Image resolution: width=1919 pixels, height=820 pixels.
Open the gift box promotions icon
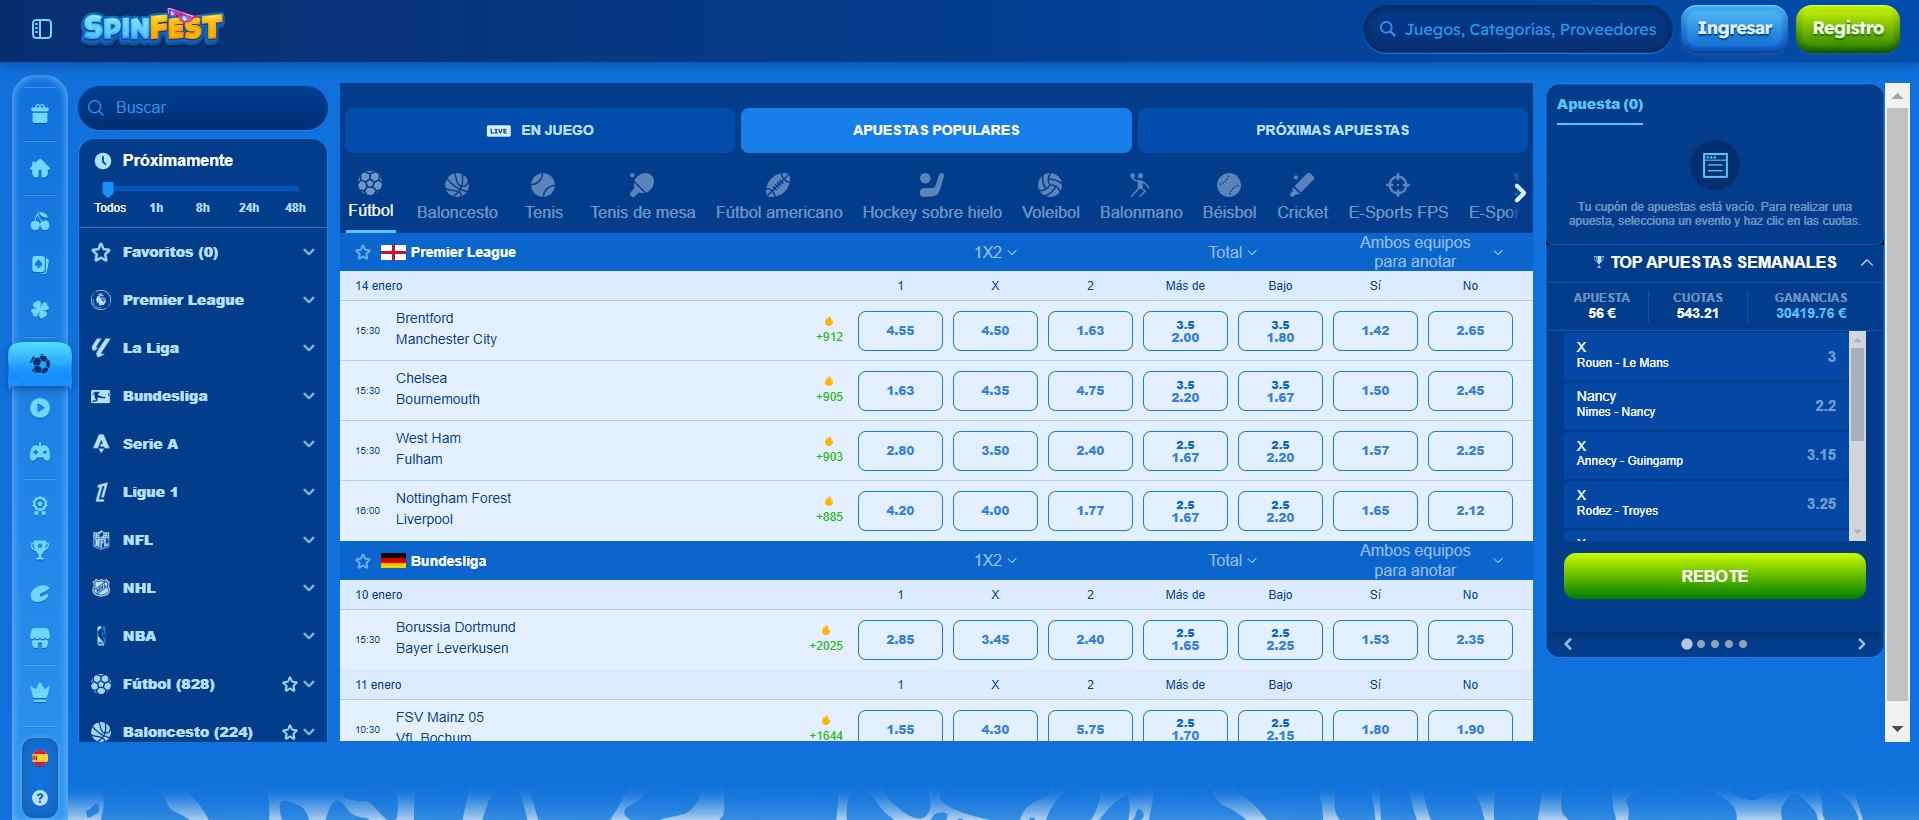point(40,113)
